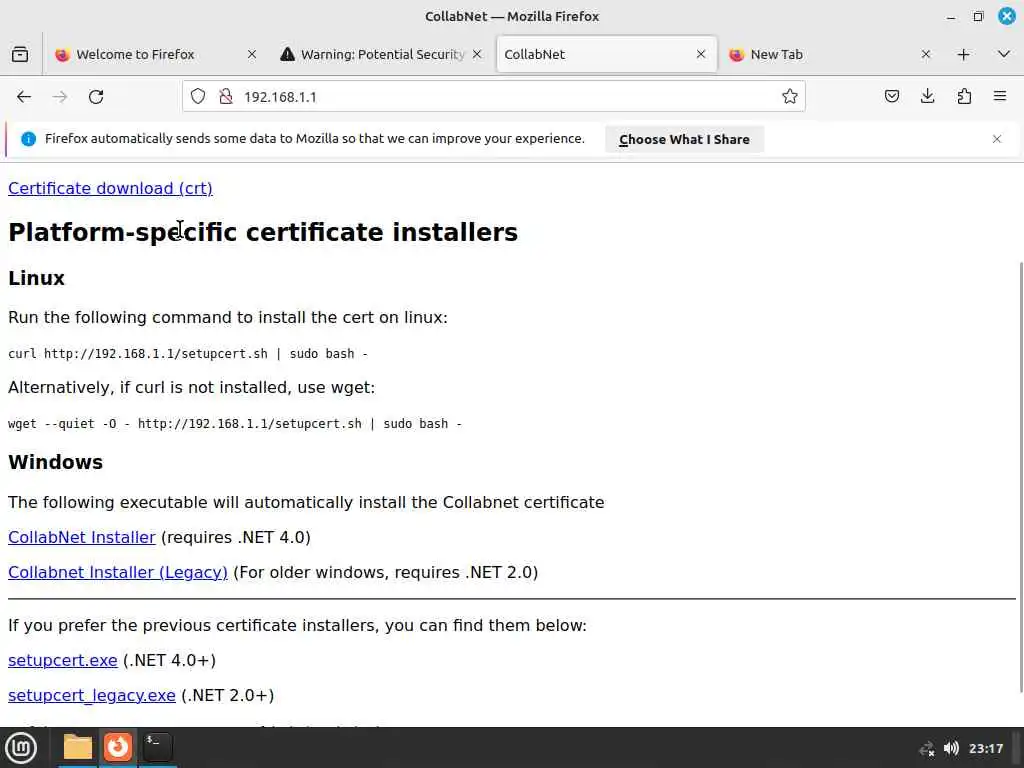Image resolution: width=1024 pixels, height=768 pixels.
Task: Maximize the Firefox window
Action: (978, 16)
